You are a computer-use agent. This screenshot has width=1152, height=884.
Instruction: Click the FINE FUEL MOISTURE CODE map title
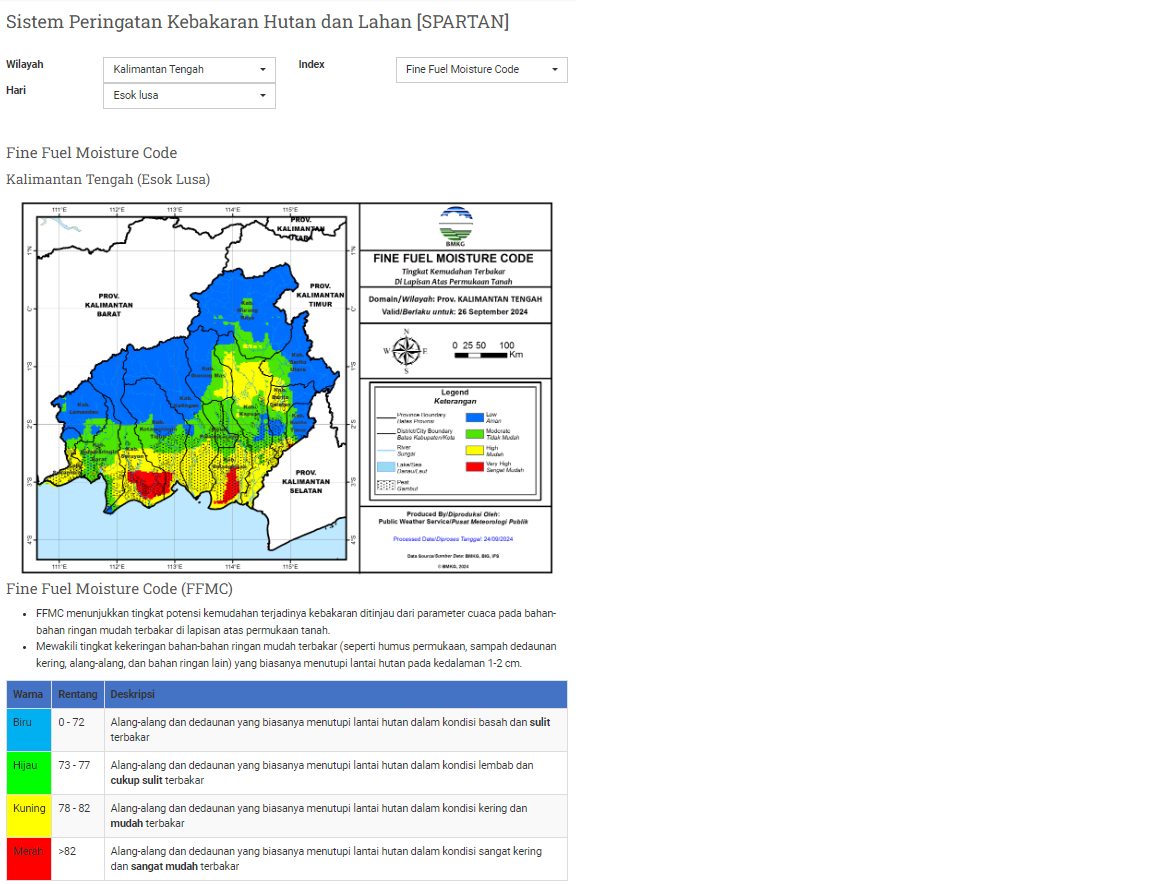click(453, 259)
